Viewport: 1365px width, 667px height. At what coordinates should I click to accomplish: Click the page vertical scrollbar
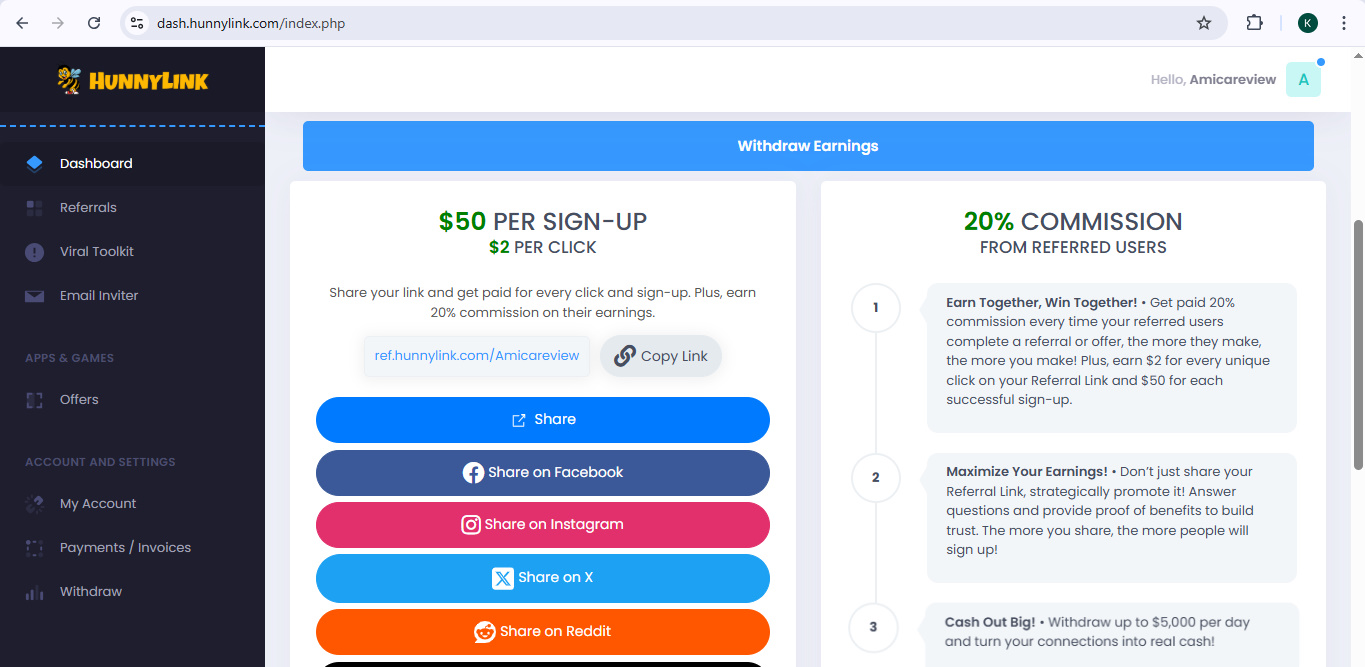pos(1357,345)
